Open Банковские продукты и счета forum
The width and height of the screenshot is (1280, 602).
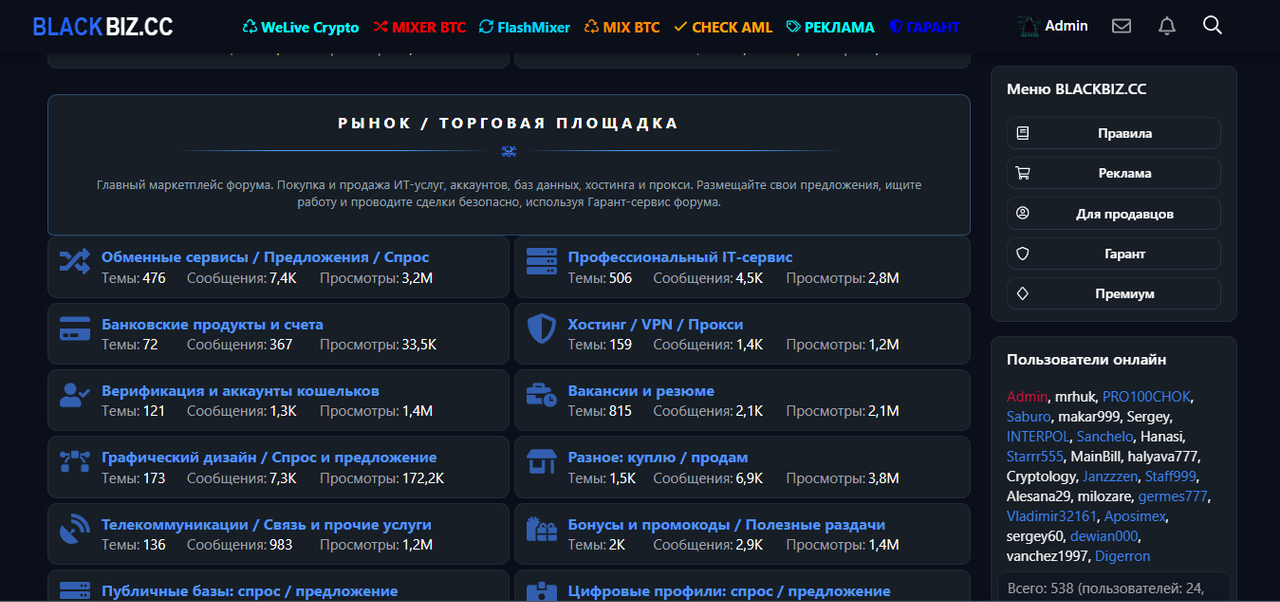(x=212, y=324)
